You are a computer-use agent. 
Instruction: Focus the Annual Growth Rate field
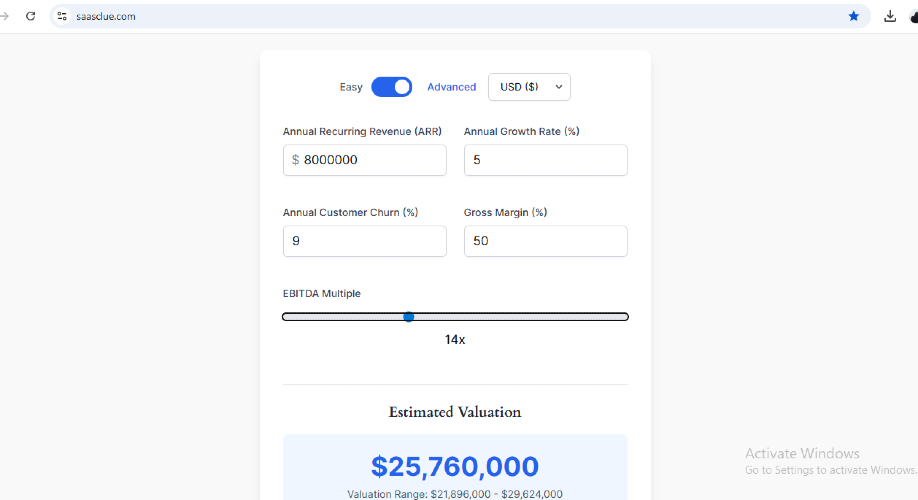point(546,160)
